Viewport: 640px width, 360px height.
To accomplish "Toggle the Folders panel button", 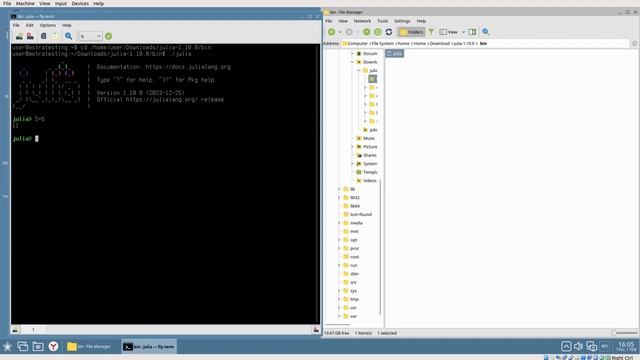I will pyautogui.click(x=411, y=32).
